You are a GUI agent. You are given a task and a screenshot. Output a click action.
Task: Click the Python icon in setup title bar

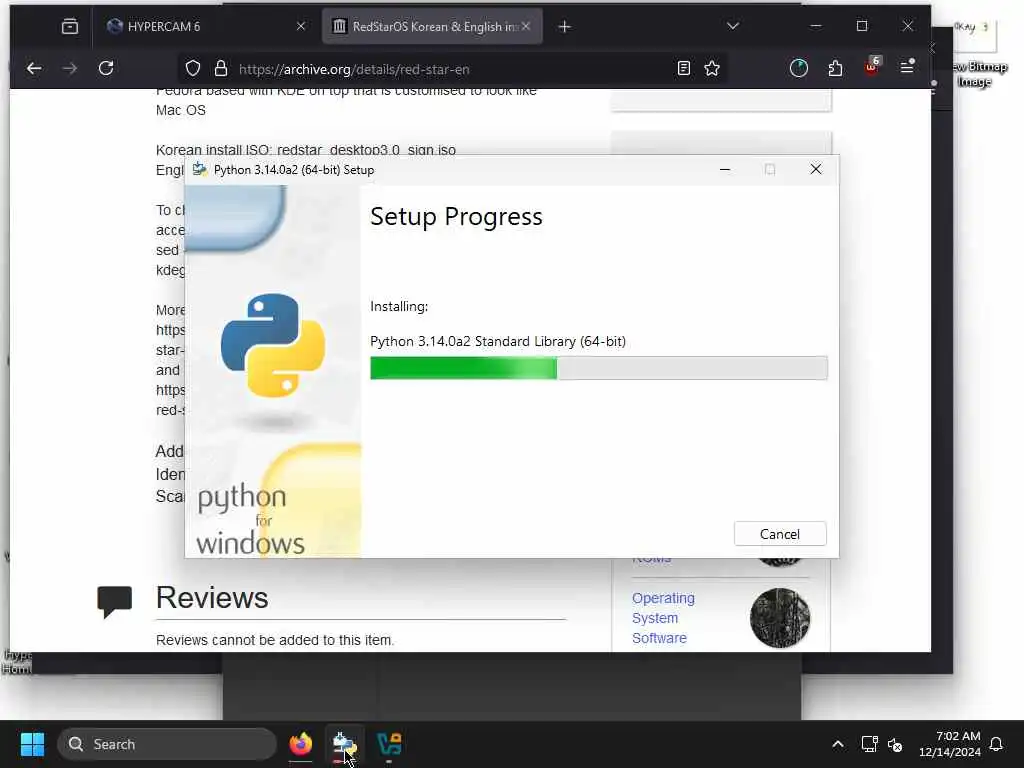pyautogui.click(x=200, y=169)
